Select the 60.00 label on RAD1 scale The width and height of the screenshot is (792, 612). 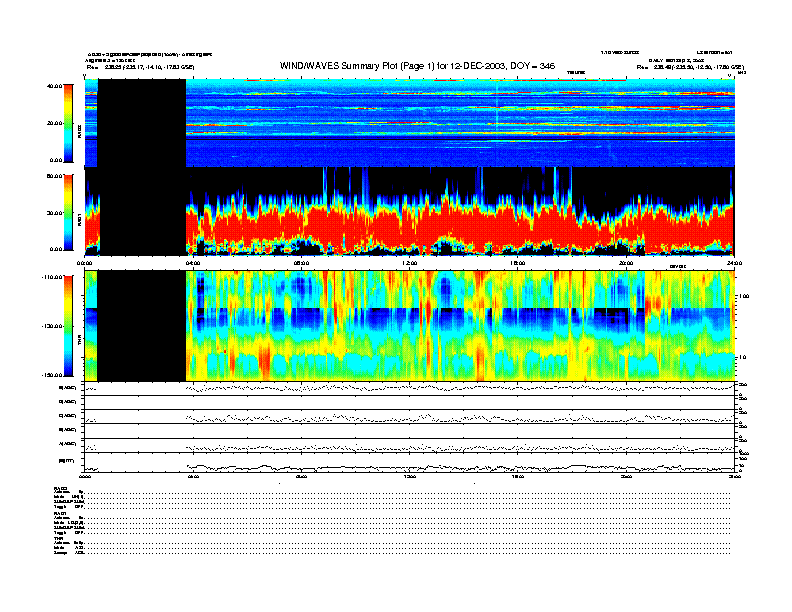(x=54, y=176)
